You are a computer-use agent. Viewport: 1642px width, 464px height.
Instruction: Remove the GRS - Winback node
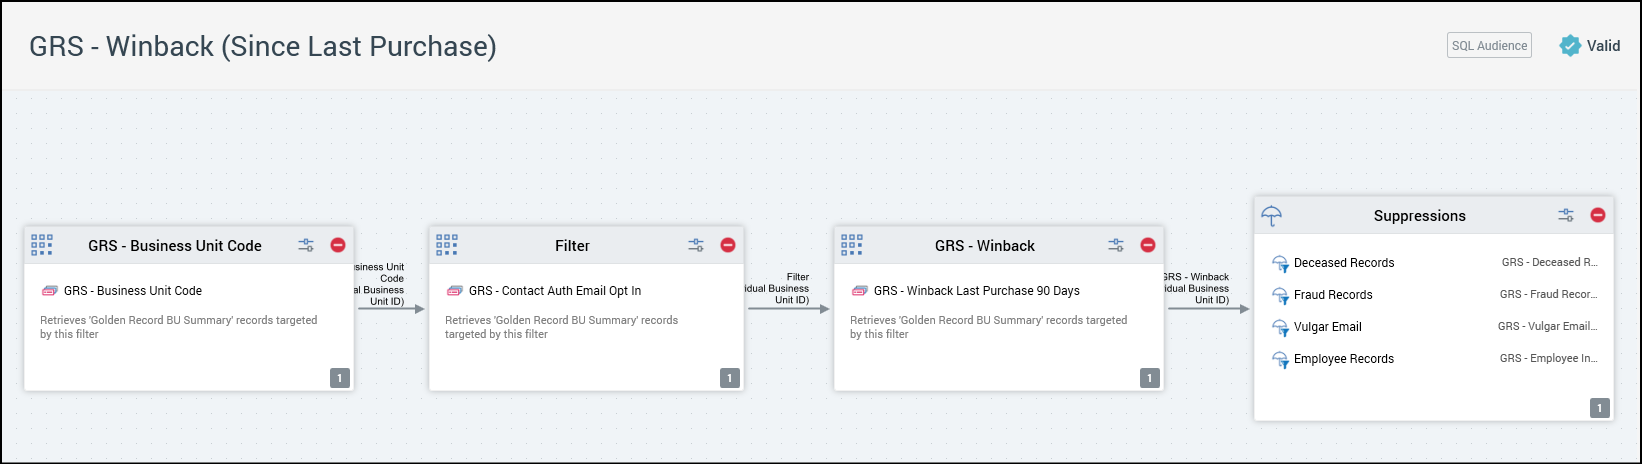[x=1148, y=245]
